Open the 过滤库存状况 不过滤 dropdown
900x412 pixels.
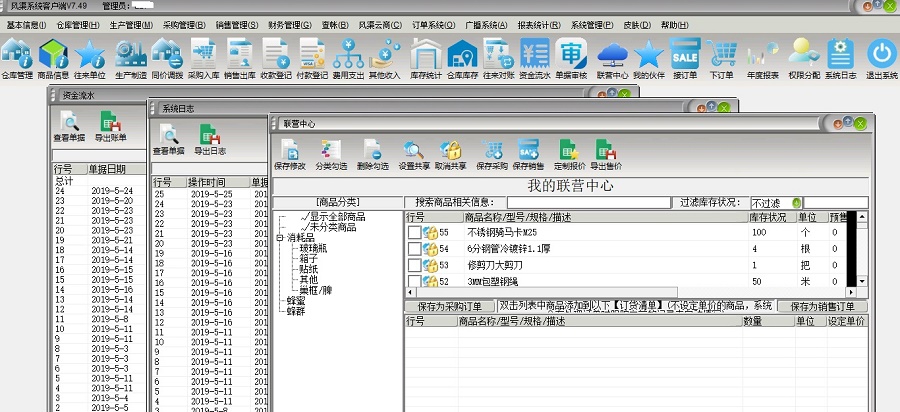[x=796, y=203]
